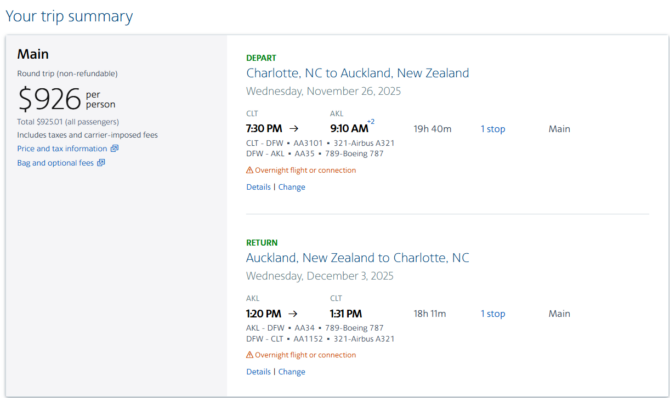
Task: Click external-link icon beside Price and tax information
Action: pos(115,148)
